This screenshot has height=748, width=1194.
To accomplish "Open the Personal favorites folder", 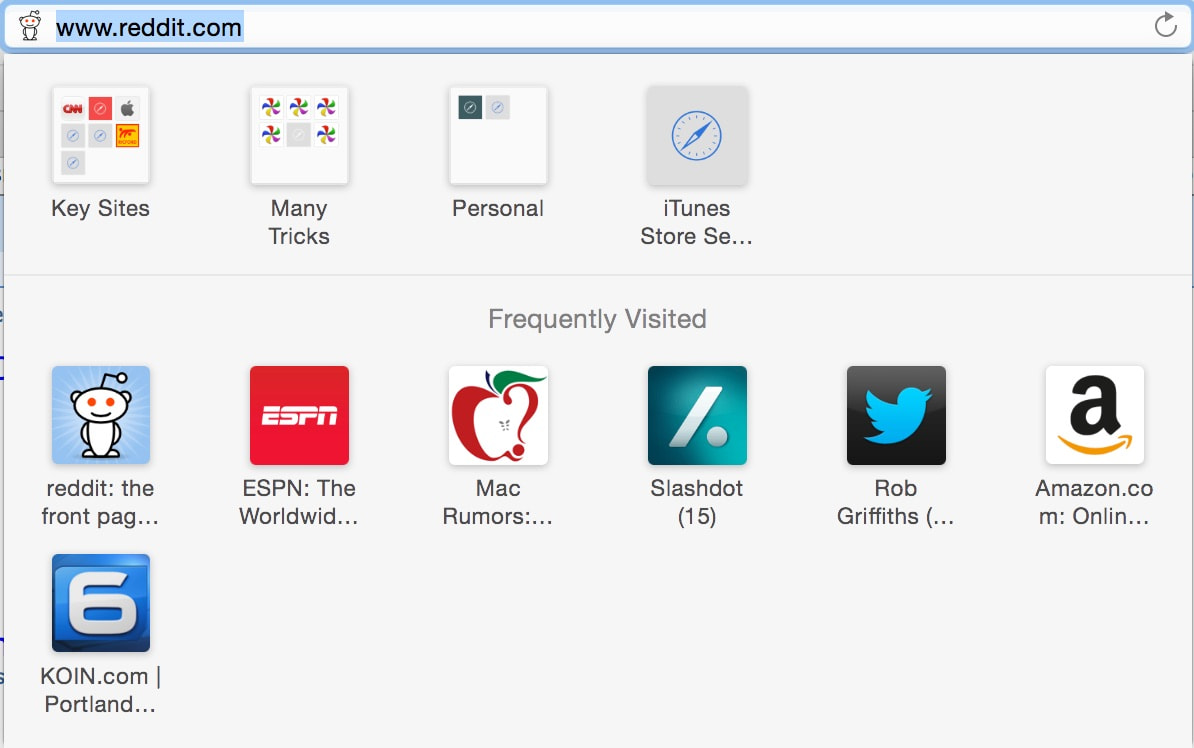I will pos(498,136).
